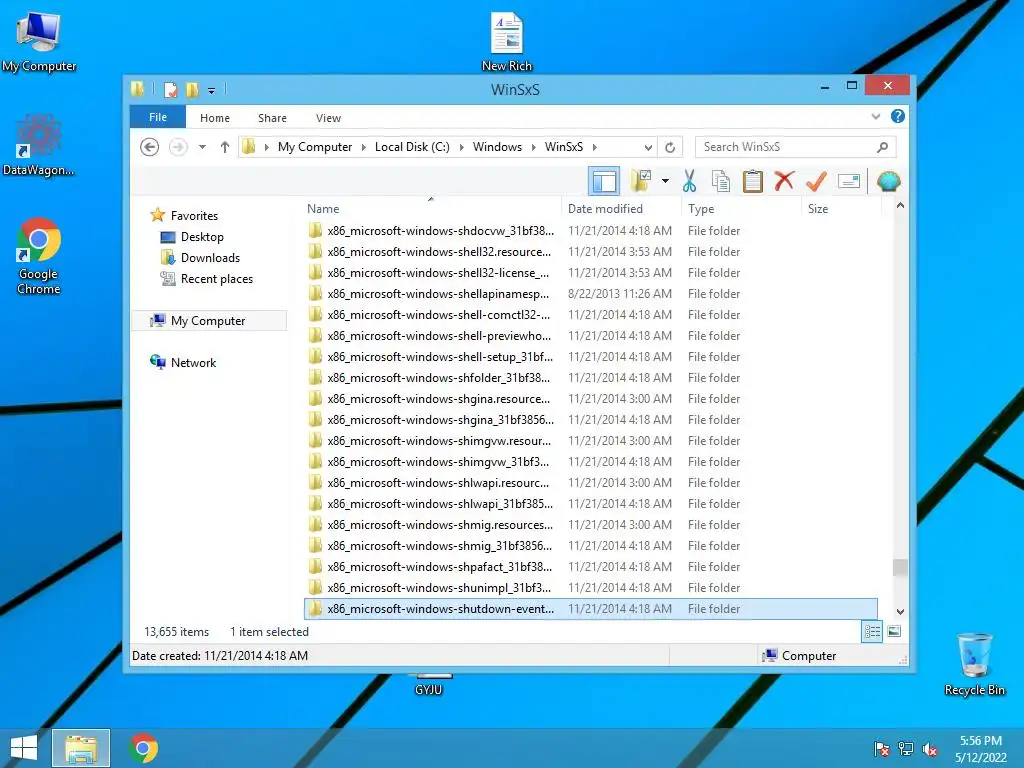Click the Properties icon in quick access toolbar
Screen dimensions: 1024x768
170,89
